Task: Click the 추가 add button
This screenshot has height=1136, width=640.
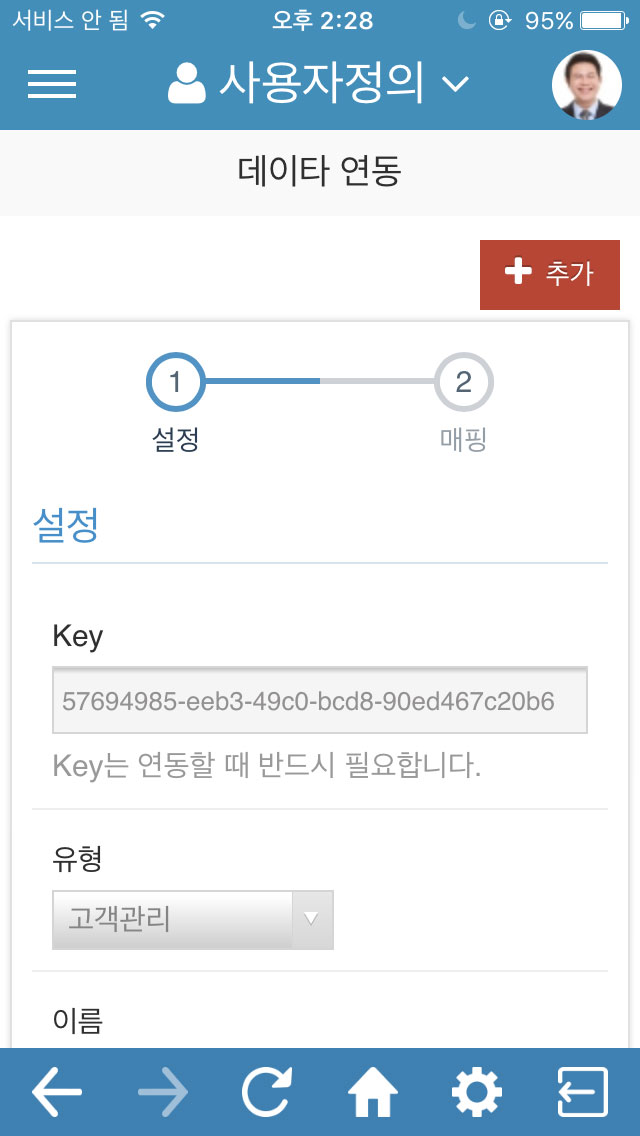Action: (x=549, y=275)
